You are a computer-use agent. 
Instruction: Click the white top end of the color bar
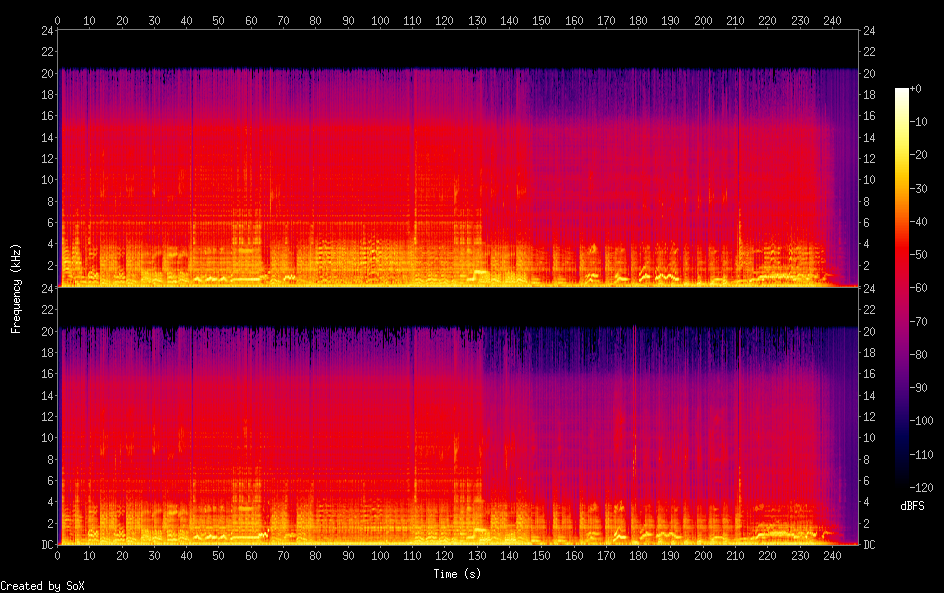pyautogui.click(x=902, y=92)
